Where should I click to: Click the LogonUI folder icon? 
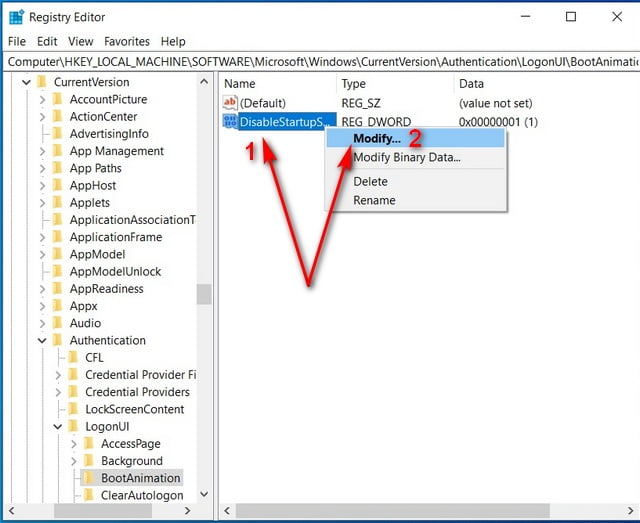click(73, 426)
